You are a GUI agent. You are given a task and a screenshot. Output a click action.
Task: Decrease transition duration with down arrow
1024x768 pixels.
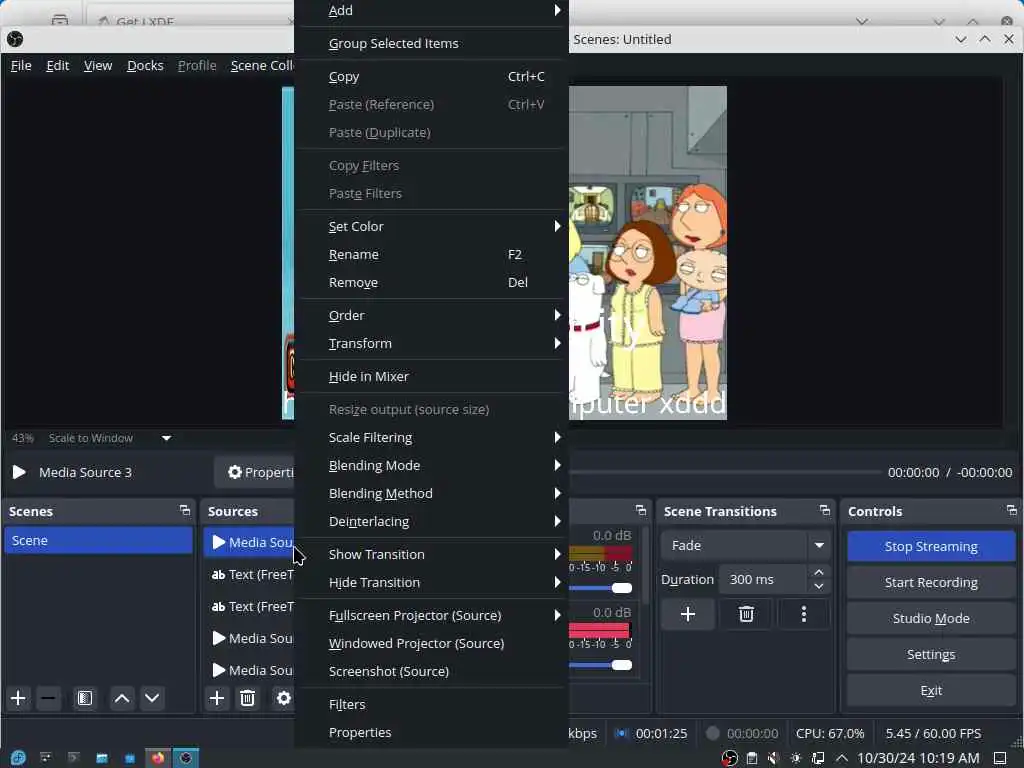tap(819, 586)
